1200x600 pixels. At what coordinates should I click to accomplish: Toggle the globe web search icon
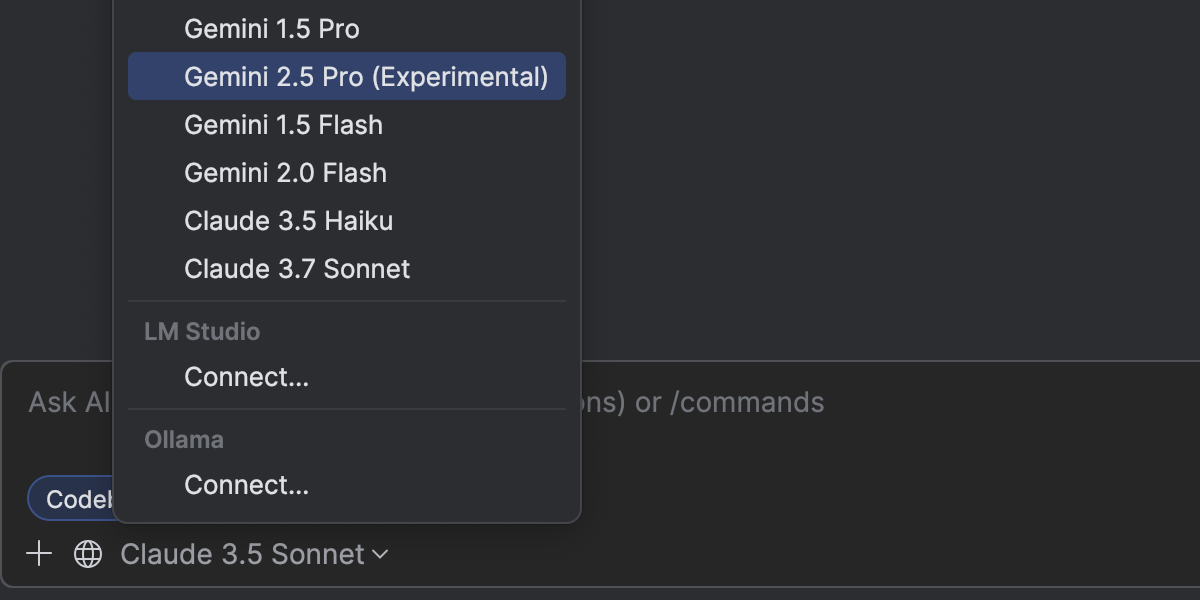tap(88, 554)
